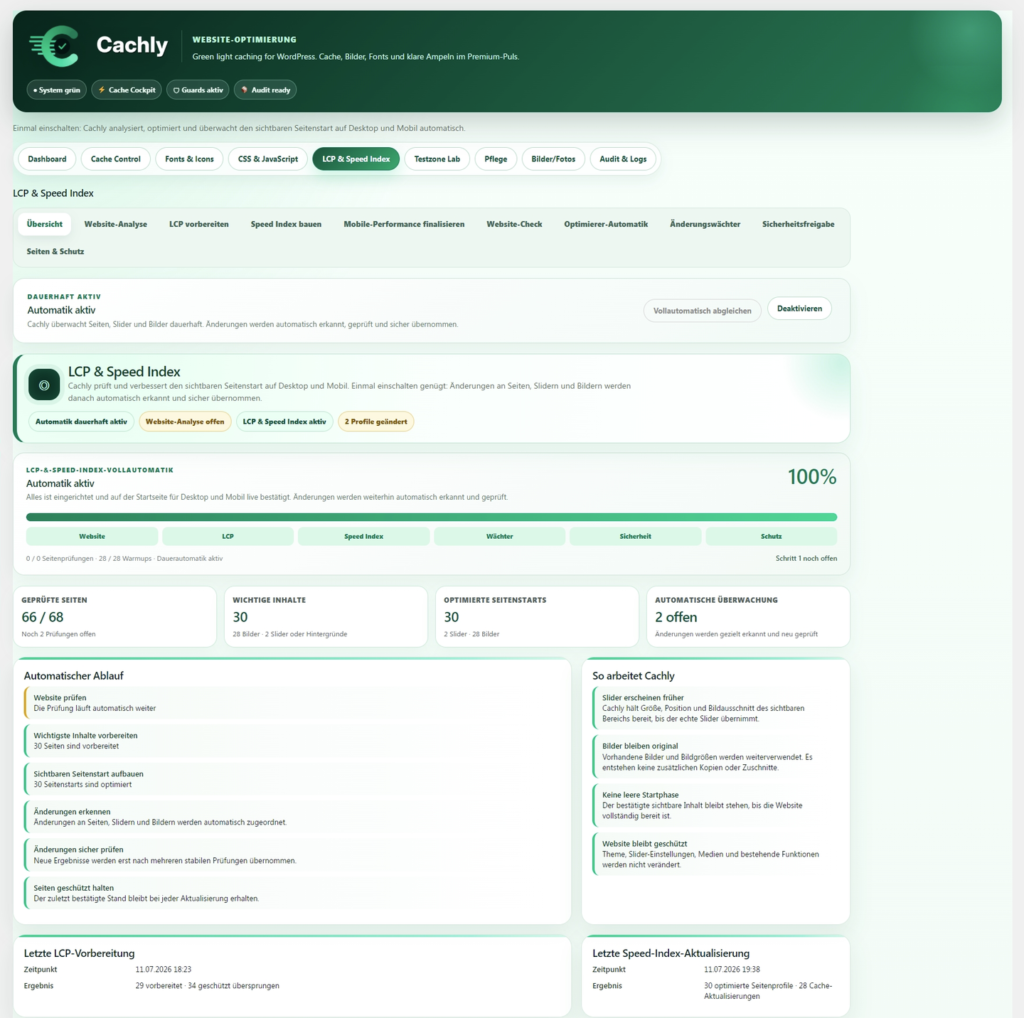Open the Bilder/Fotos tab
Viewport: 1024px width, 1018px height.
coord(553,159)
